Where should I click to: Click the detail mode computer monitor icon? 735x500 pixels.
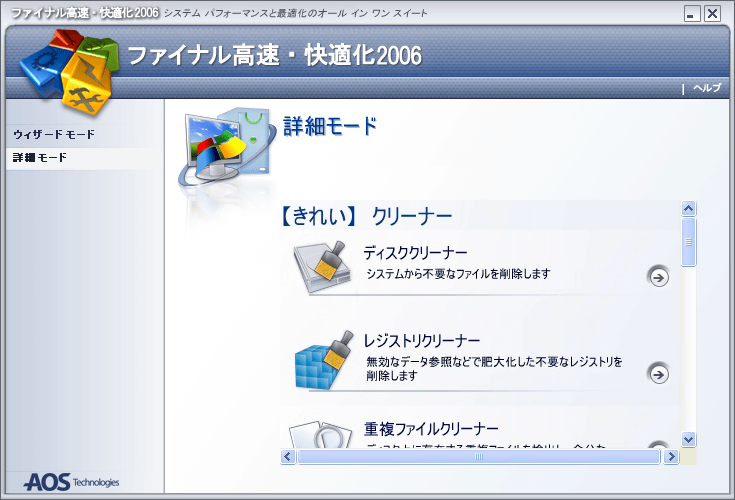tap(225, 146)
